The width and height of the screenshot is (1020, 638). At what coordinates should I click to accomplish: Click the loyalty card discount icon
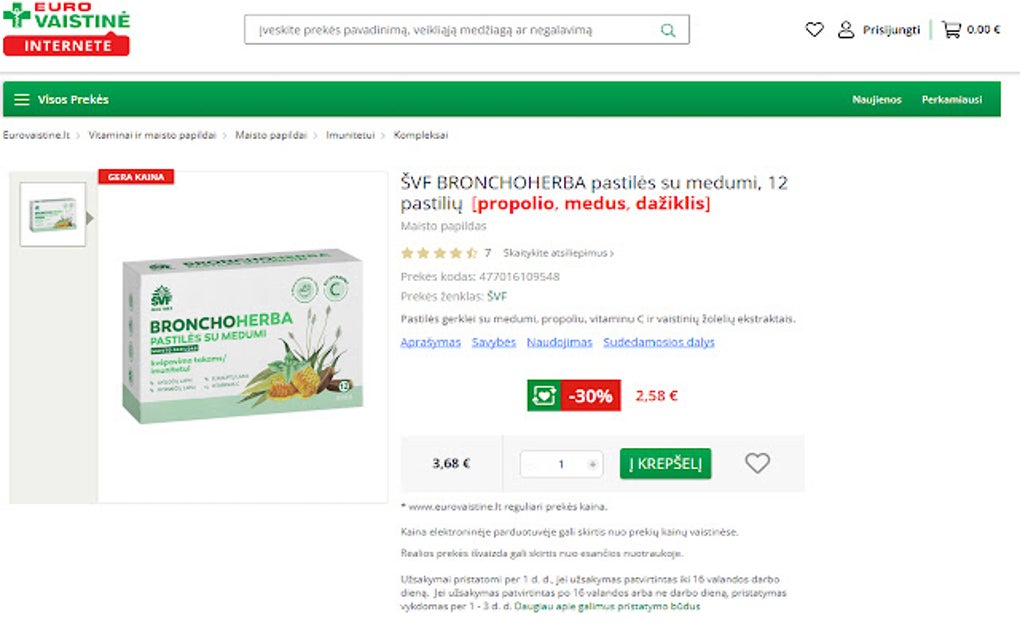[544, 395]
